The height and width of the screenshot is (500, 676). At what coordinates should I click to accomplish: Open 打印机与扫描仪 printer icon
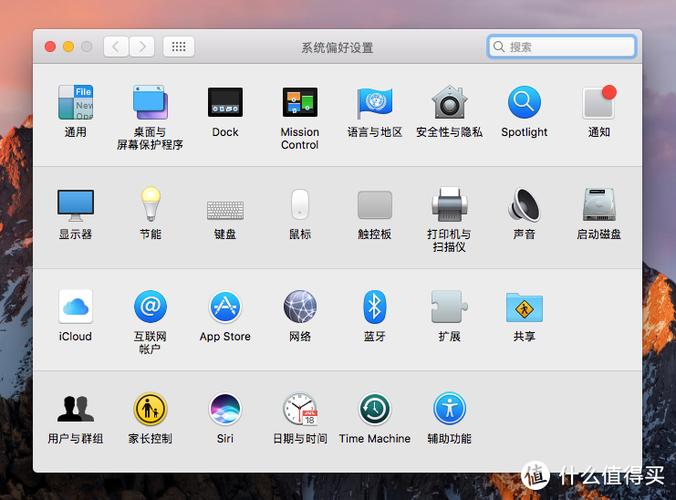(x=450, y=204)
